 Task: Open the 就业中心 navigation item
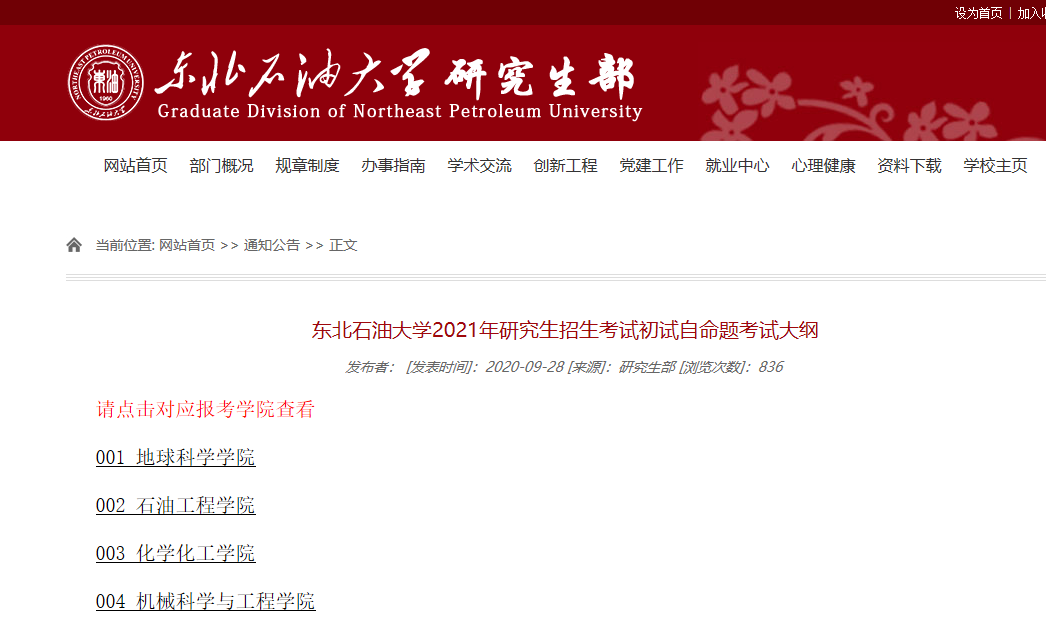(x=737, y=166)
